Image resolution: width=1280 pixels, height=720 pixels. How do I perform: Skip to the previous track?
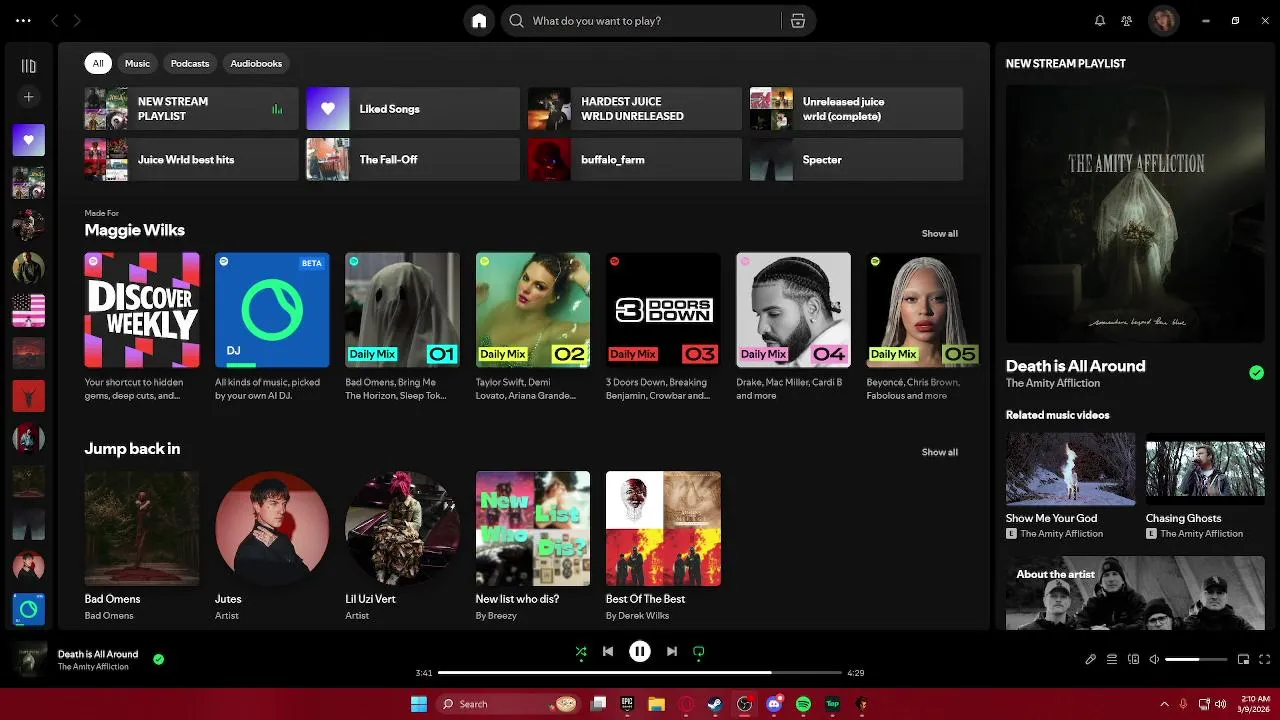pos(608,651)
